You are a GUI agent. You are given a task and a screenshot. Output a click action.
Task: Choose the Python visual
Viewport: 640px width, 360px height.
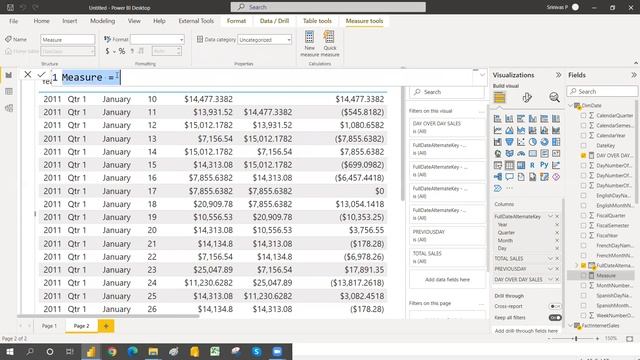tap(544, 165)
